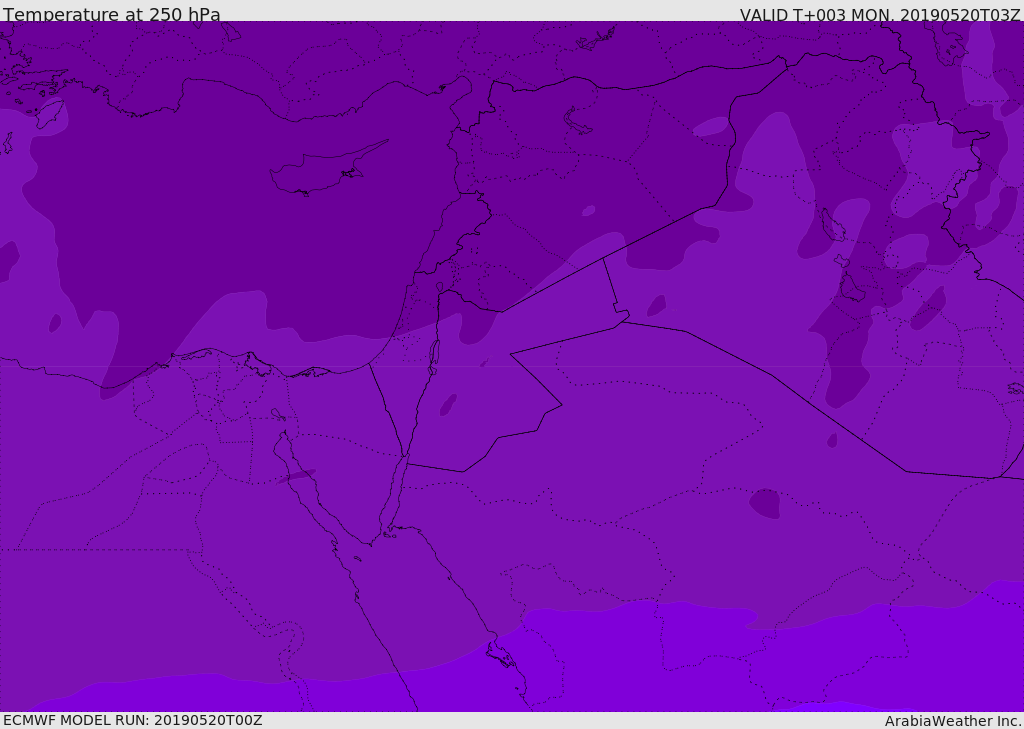1024x729 pixels.
Task: Click the VALID T+003 timestamp text
Action: (x=879, y=15)
